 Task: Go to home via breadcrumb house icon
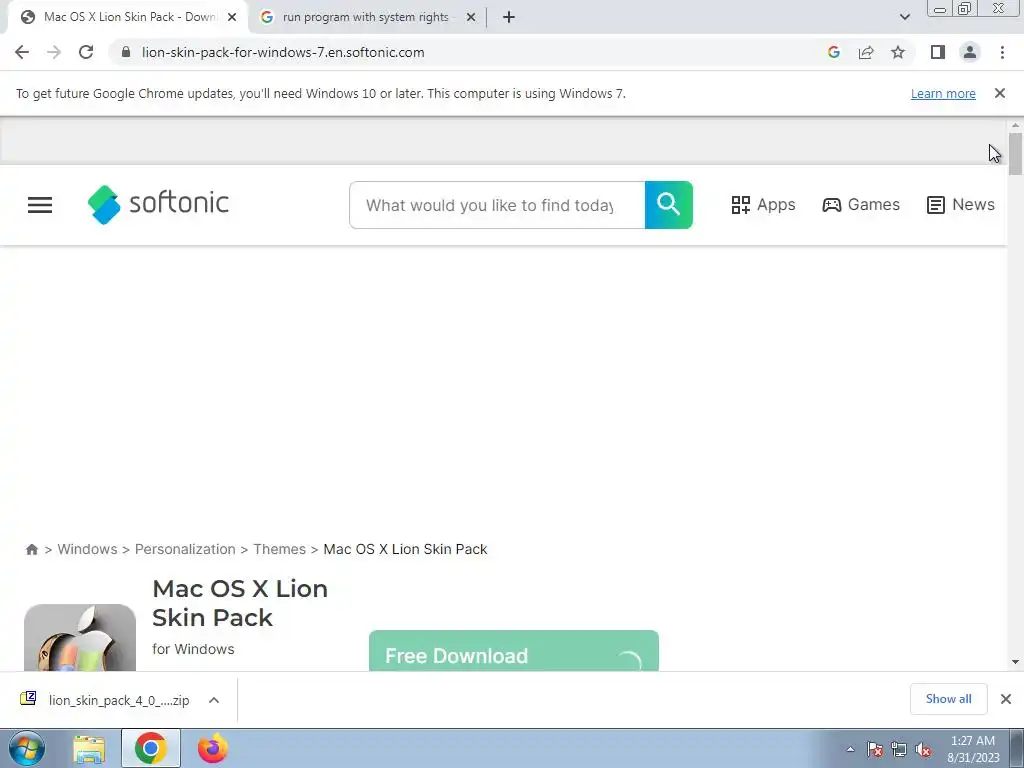[31, 549]
